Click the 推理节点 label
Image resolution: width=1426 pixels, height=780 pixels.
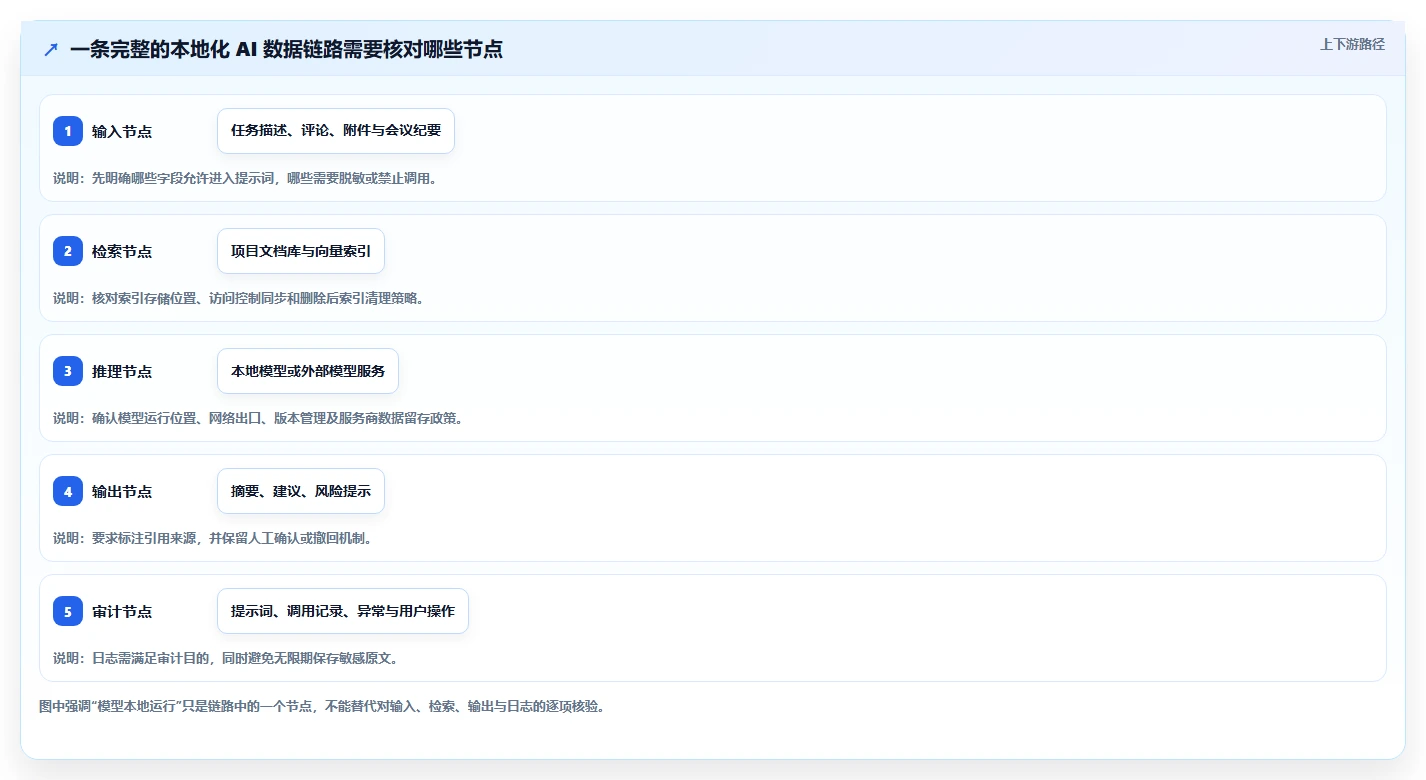[x=122, y=371]
